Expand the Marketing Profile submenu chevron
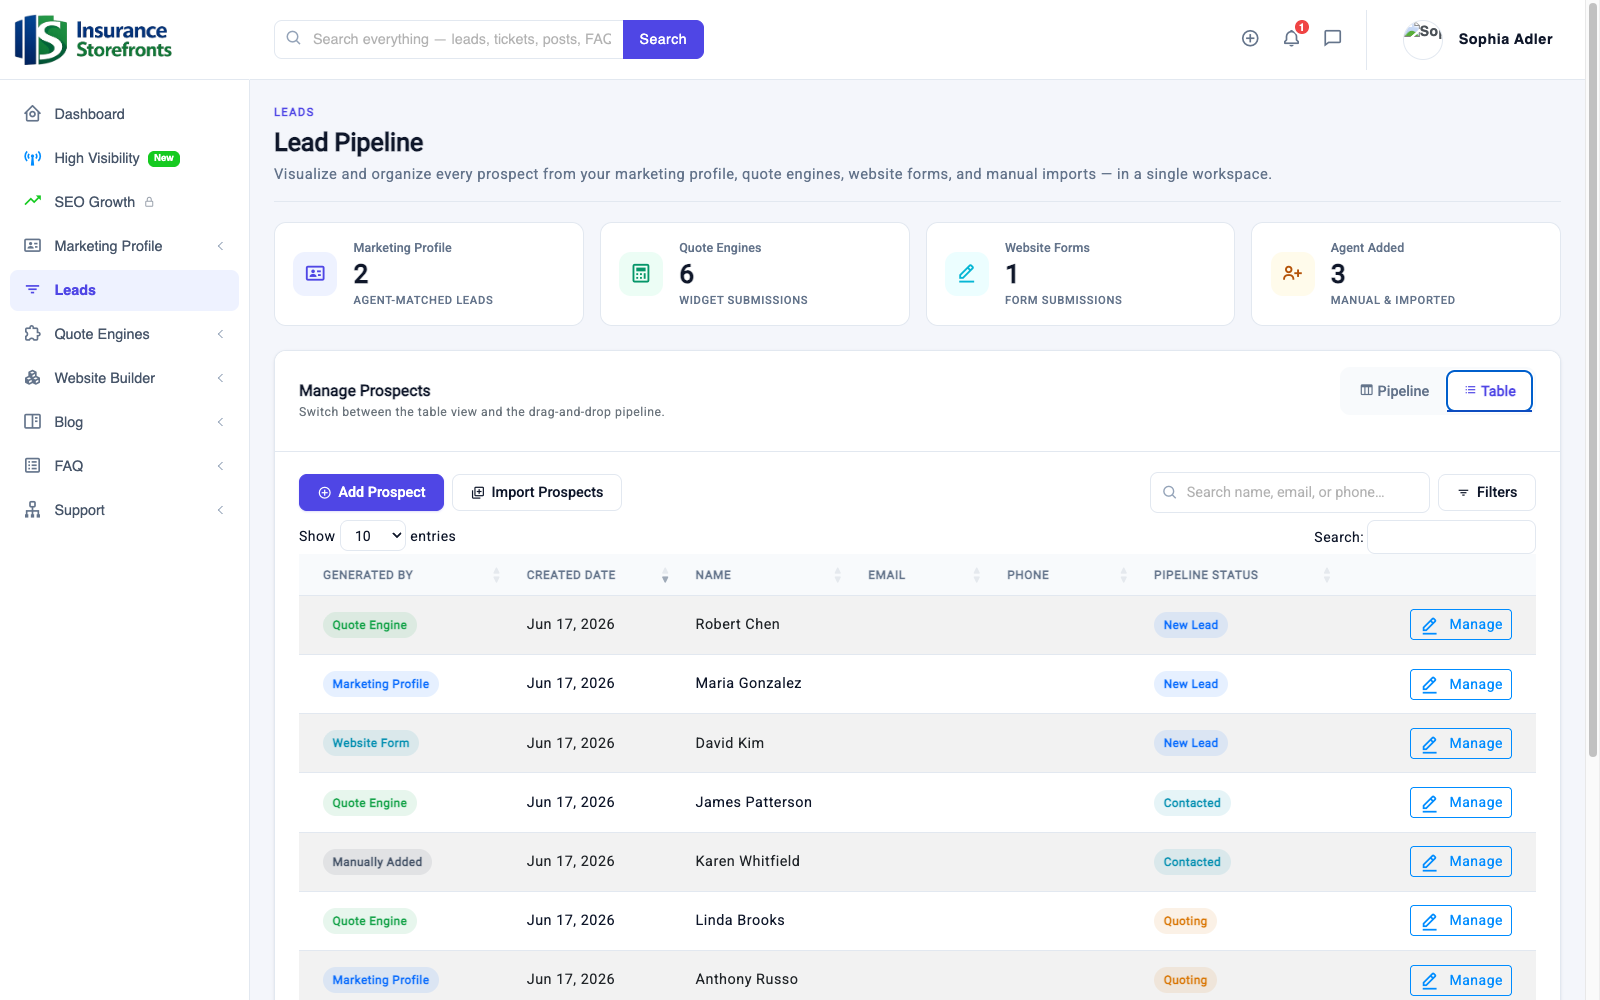Viewport: 1600px width, 1000px height. pos(220,246)
